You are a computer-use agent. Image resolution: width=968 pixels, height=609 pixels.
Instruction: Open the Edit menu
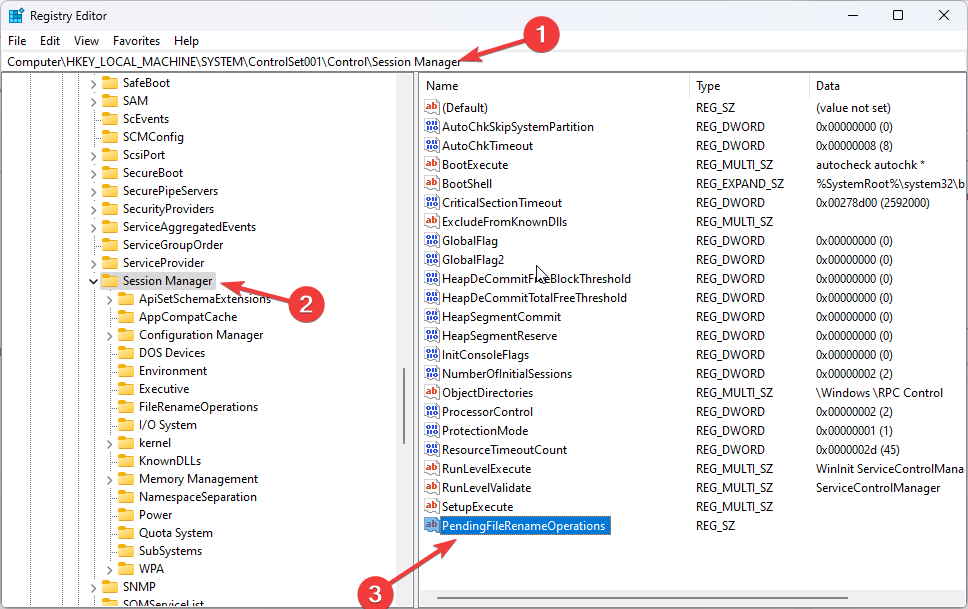[x=50, y=41]
